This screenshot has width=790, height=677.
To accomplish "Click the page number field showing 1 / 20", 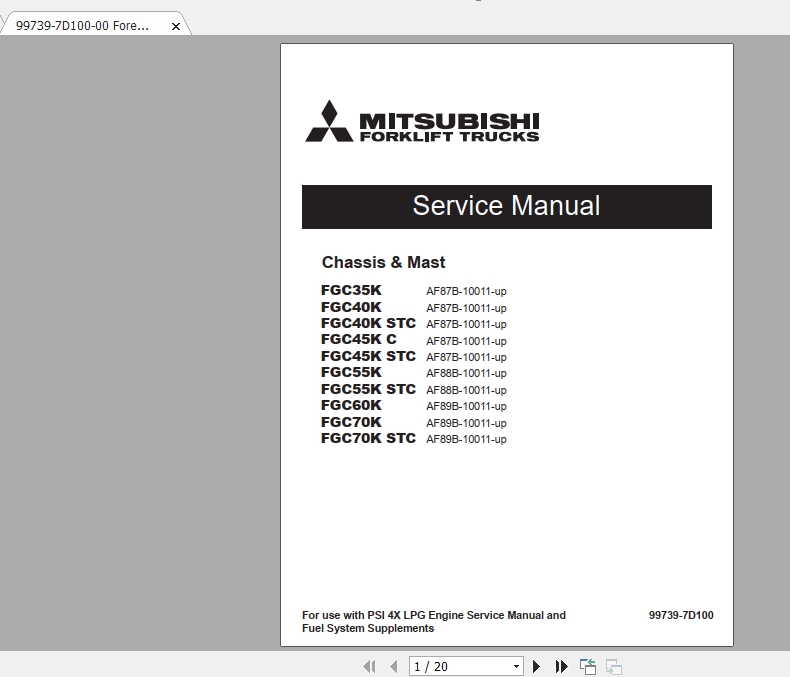I will [x=466, y=666].
